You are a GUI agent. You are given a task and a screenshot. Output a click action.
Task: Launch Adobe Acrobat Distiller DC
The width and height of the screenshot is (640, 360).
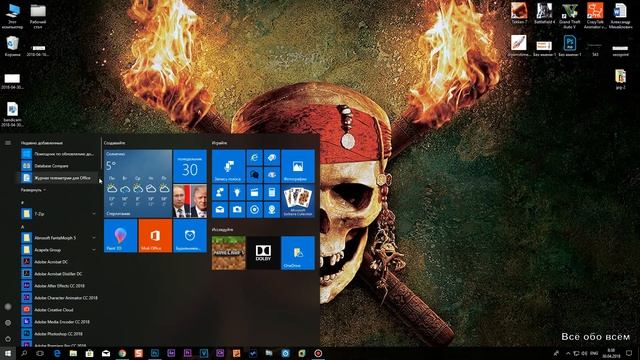click(59, 273)
